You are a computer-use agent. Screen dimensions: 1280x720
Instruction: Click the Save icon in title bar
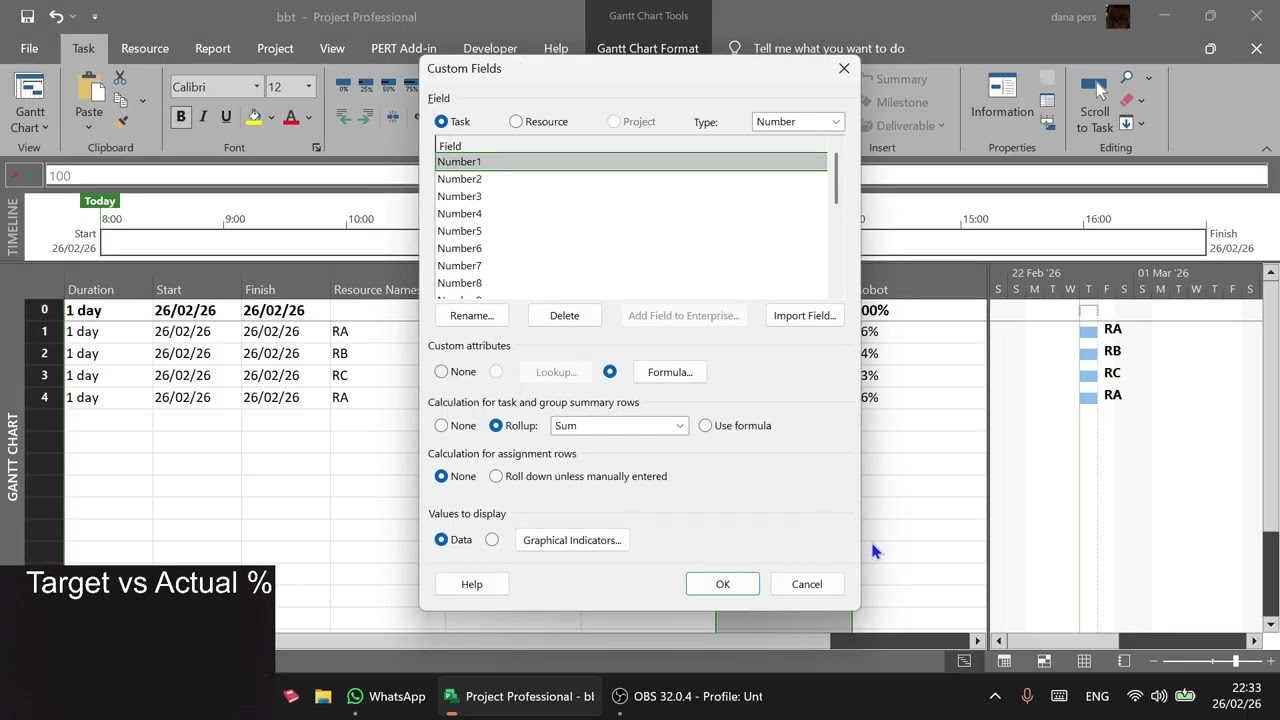pyautogui.click(x=27, y=17)
